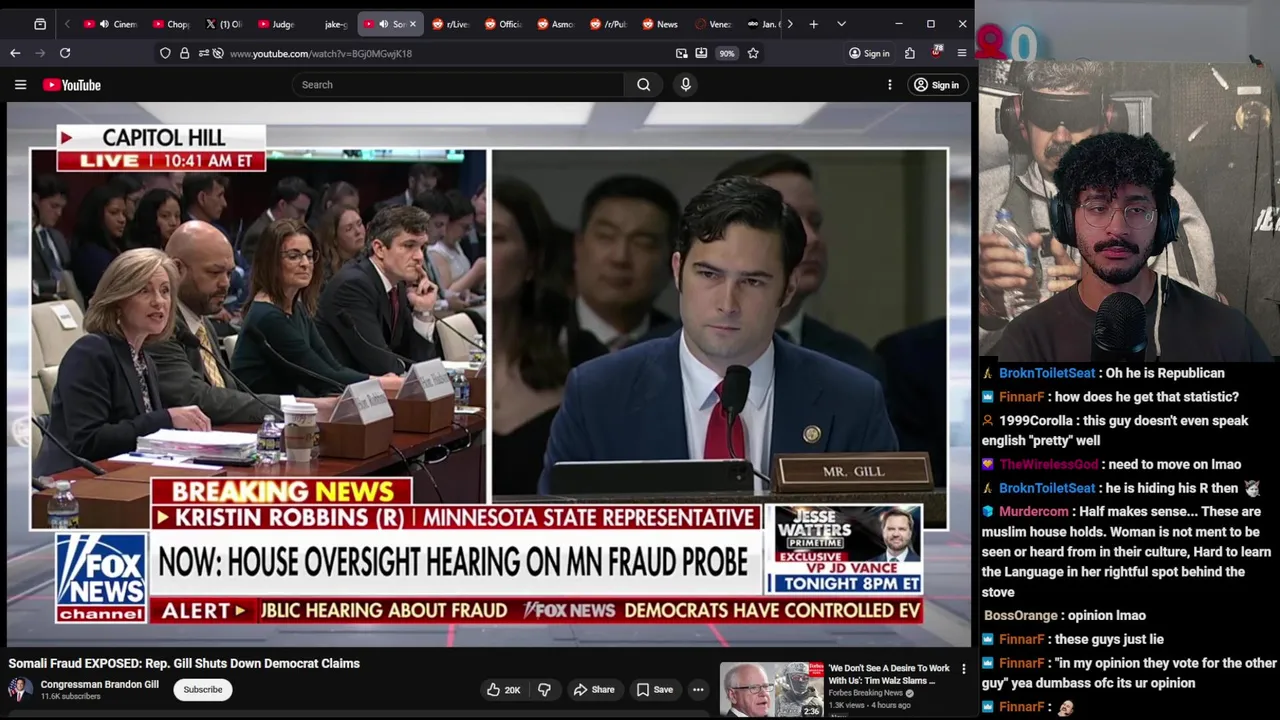Switch to the Jan. tab
The width and height of the screenshot is (1280, 720).
pyautogui.click(x=762, y=24)
